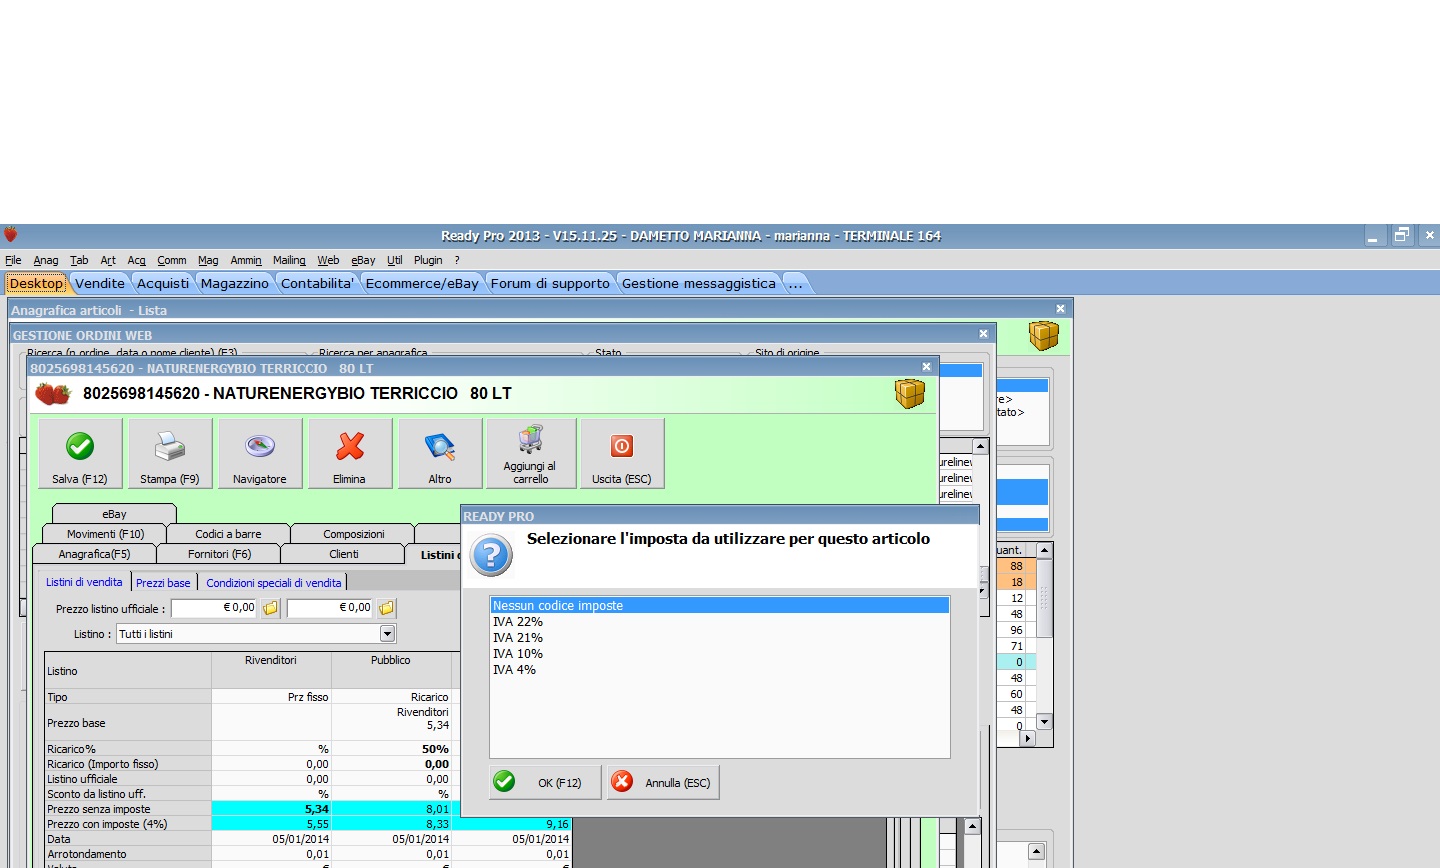Select 'IVA 22%' in the tax list
Viewport: 1440px width, 868px height.
coord(719,622)
